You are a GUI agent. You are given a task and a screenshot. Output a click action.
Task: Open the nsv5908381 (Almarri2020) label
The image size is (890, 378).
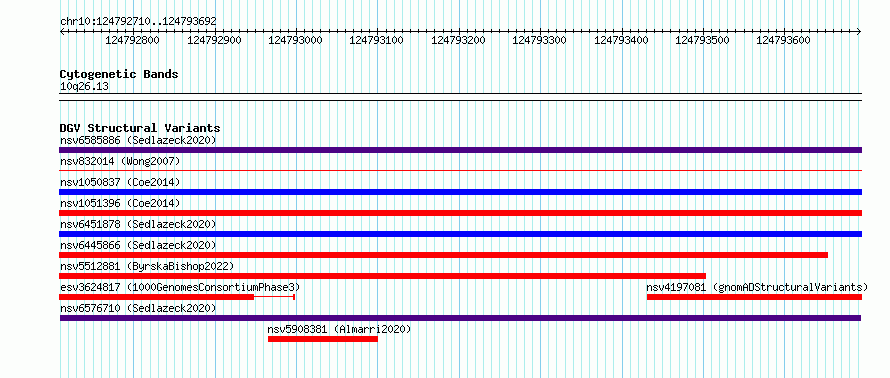339,329
